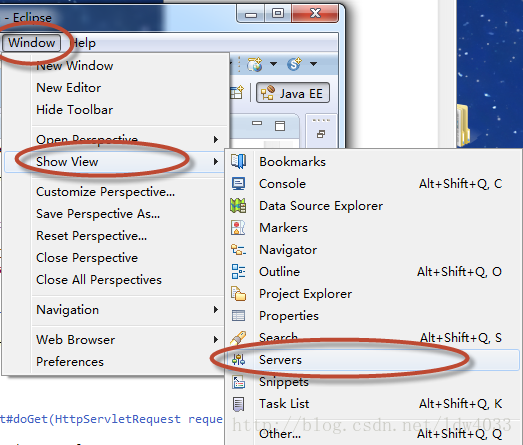Open the Help menu

pyautogui.click(x=83, y=43)
